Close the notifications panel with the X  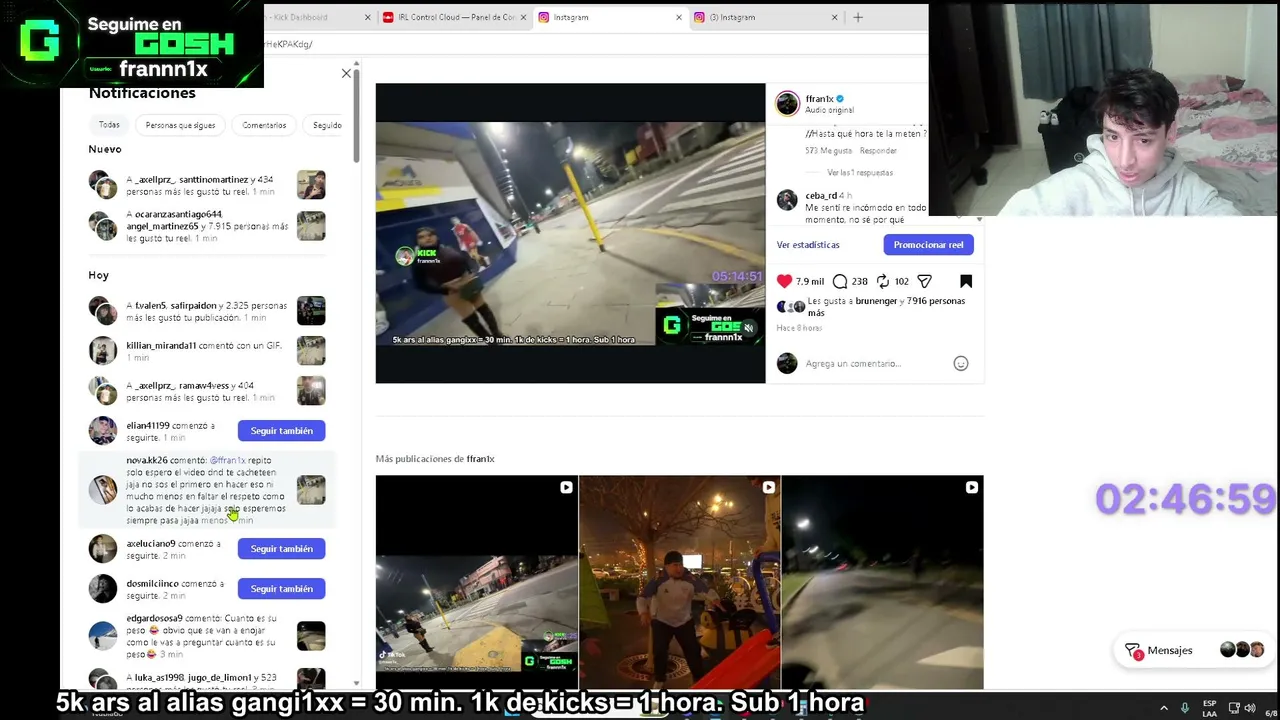346,73
